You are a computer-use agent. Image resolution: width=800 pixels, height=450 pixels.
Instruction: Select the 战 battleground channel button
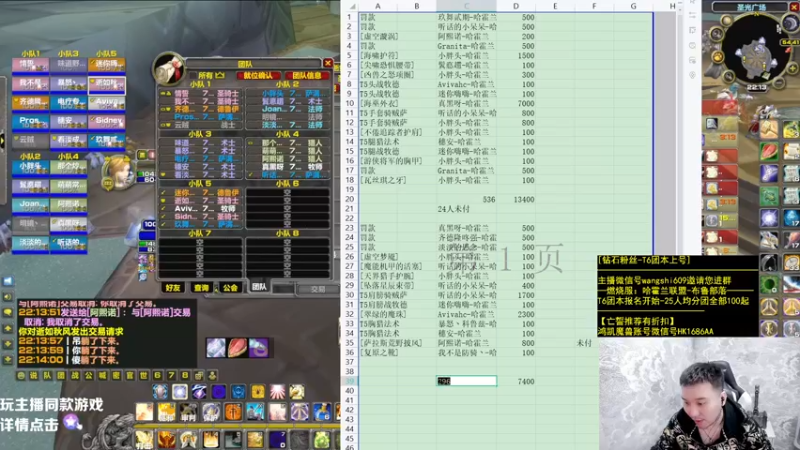(x=75, y=376)
